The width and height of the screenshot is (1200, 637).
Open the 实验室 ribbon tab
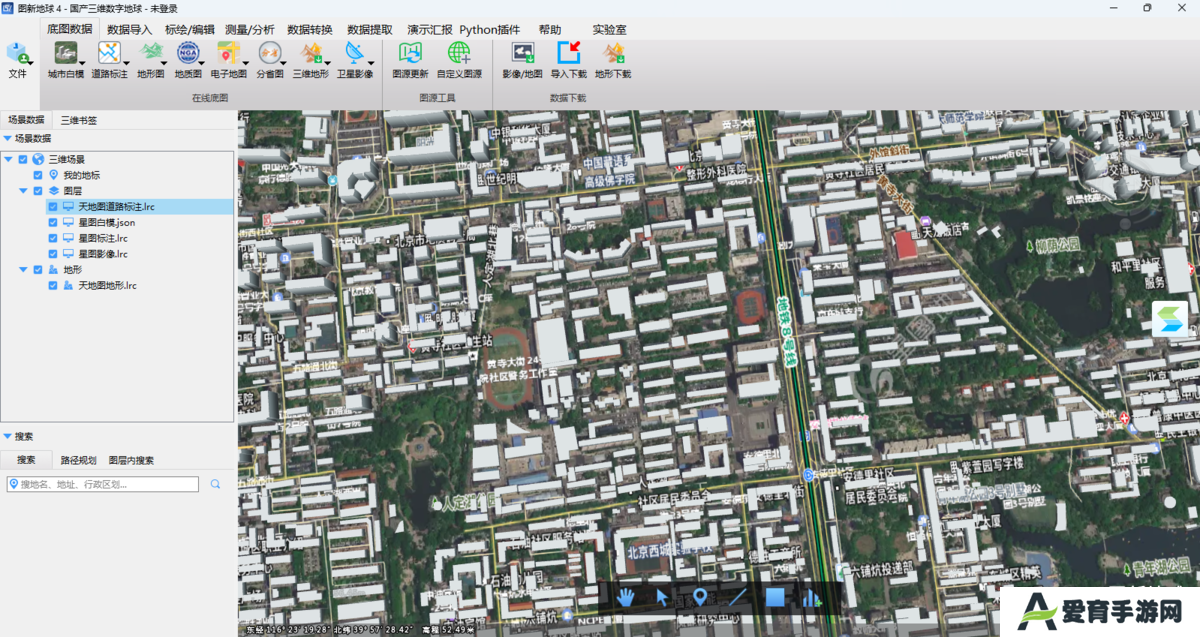pos(609,29)
